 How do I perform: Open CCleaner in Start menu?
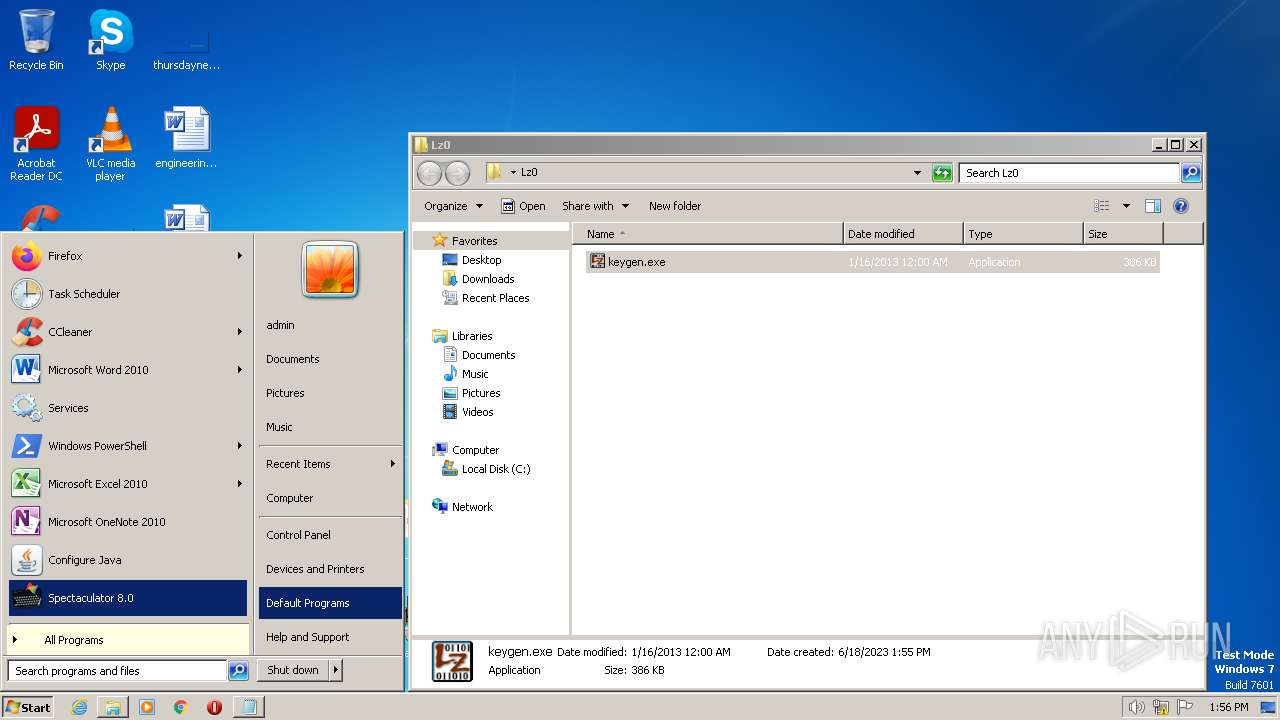tap(128, 332)
